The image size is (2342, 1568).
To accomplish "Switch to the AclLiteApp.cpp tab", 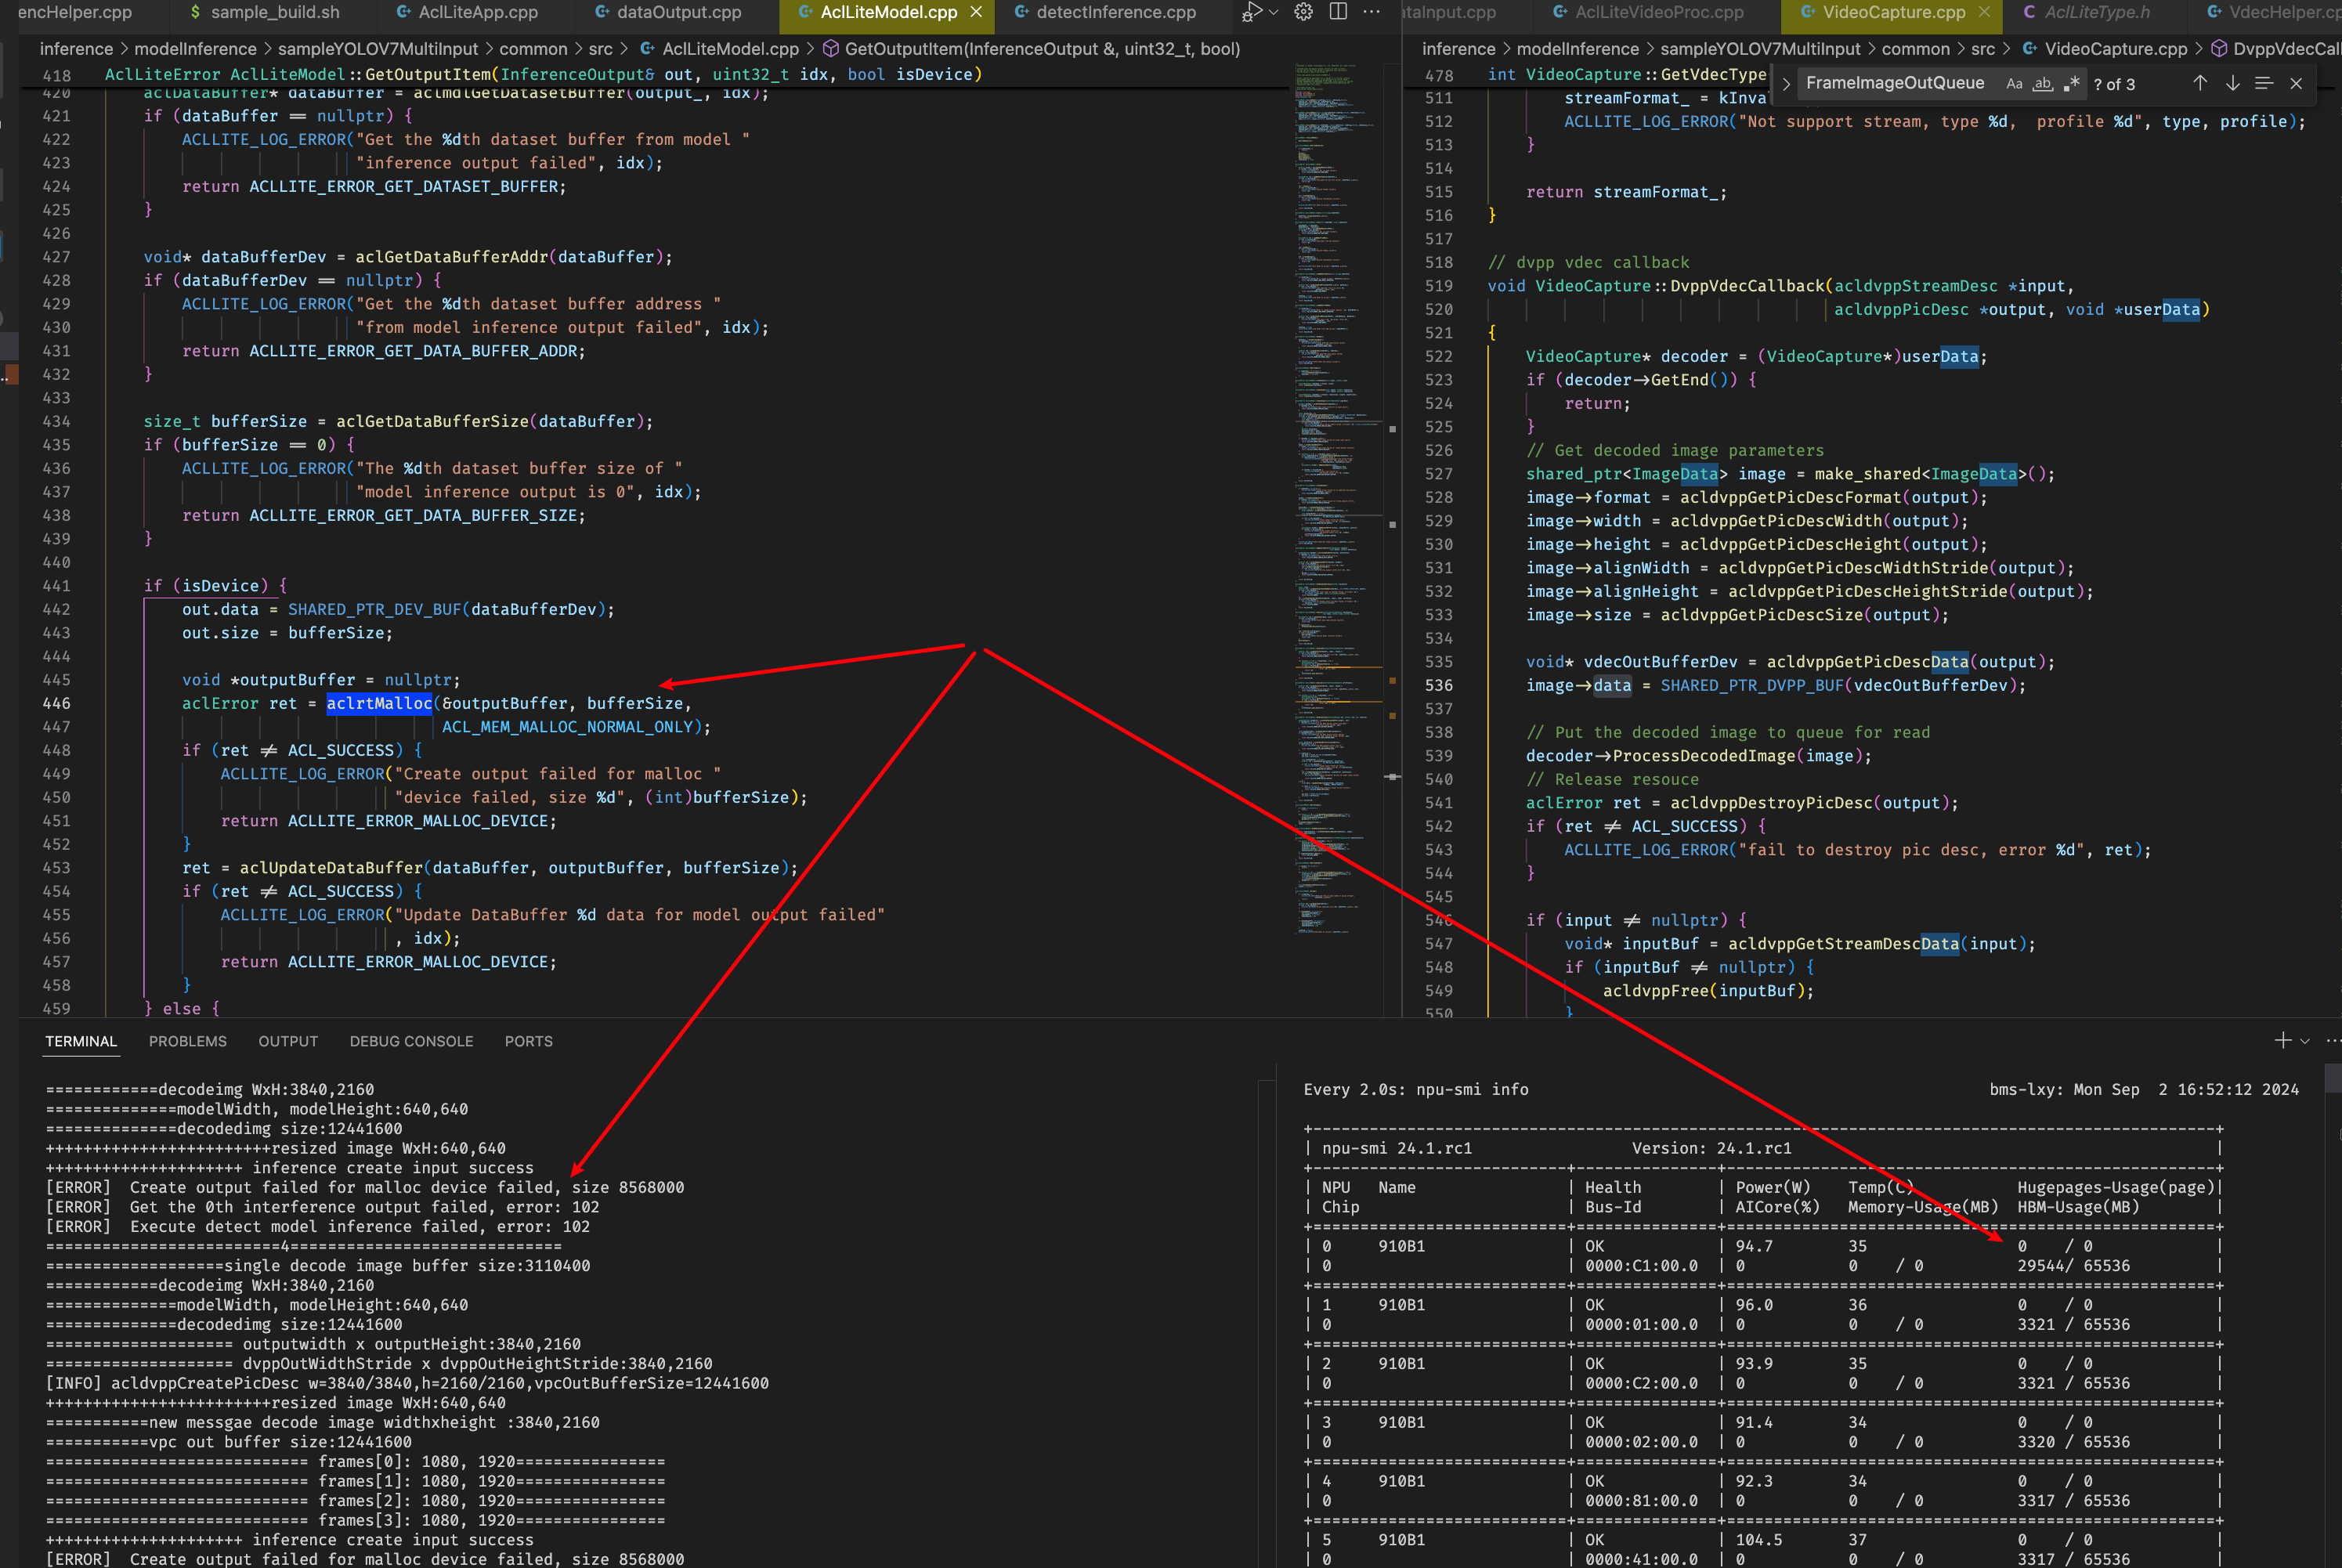I will 467,12.
